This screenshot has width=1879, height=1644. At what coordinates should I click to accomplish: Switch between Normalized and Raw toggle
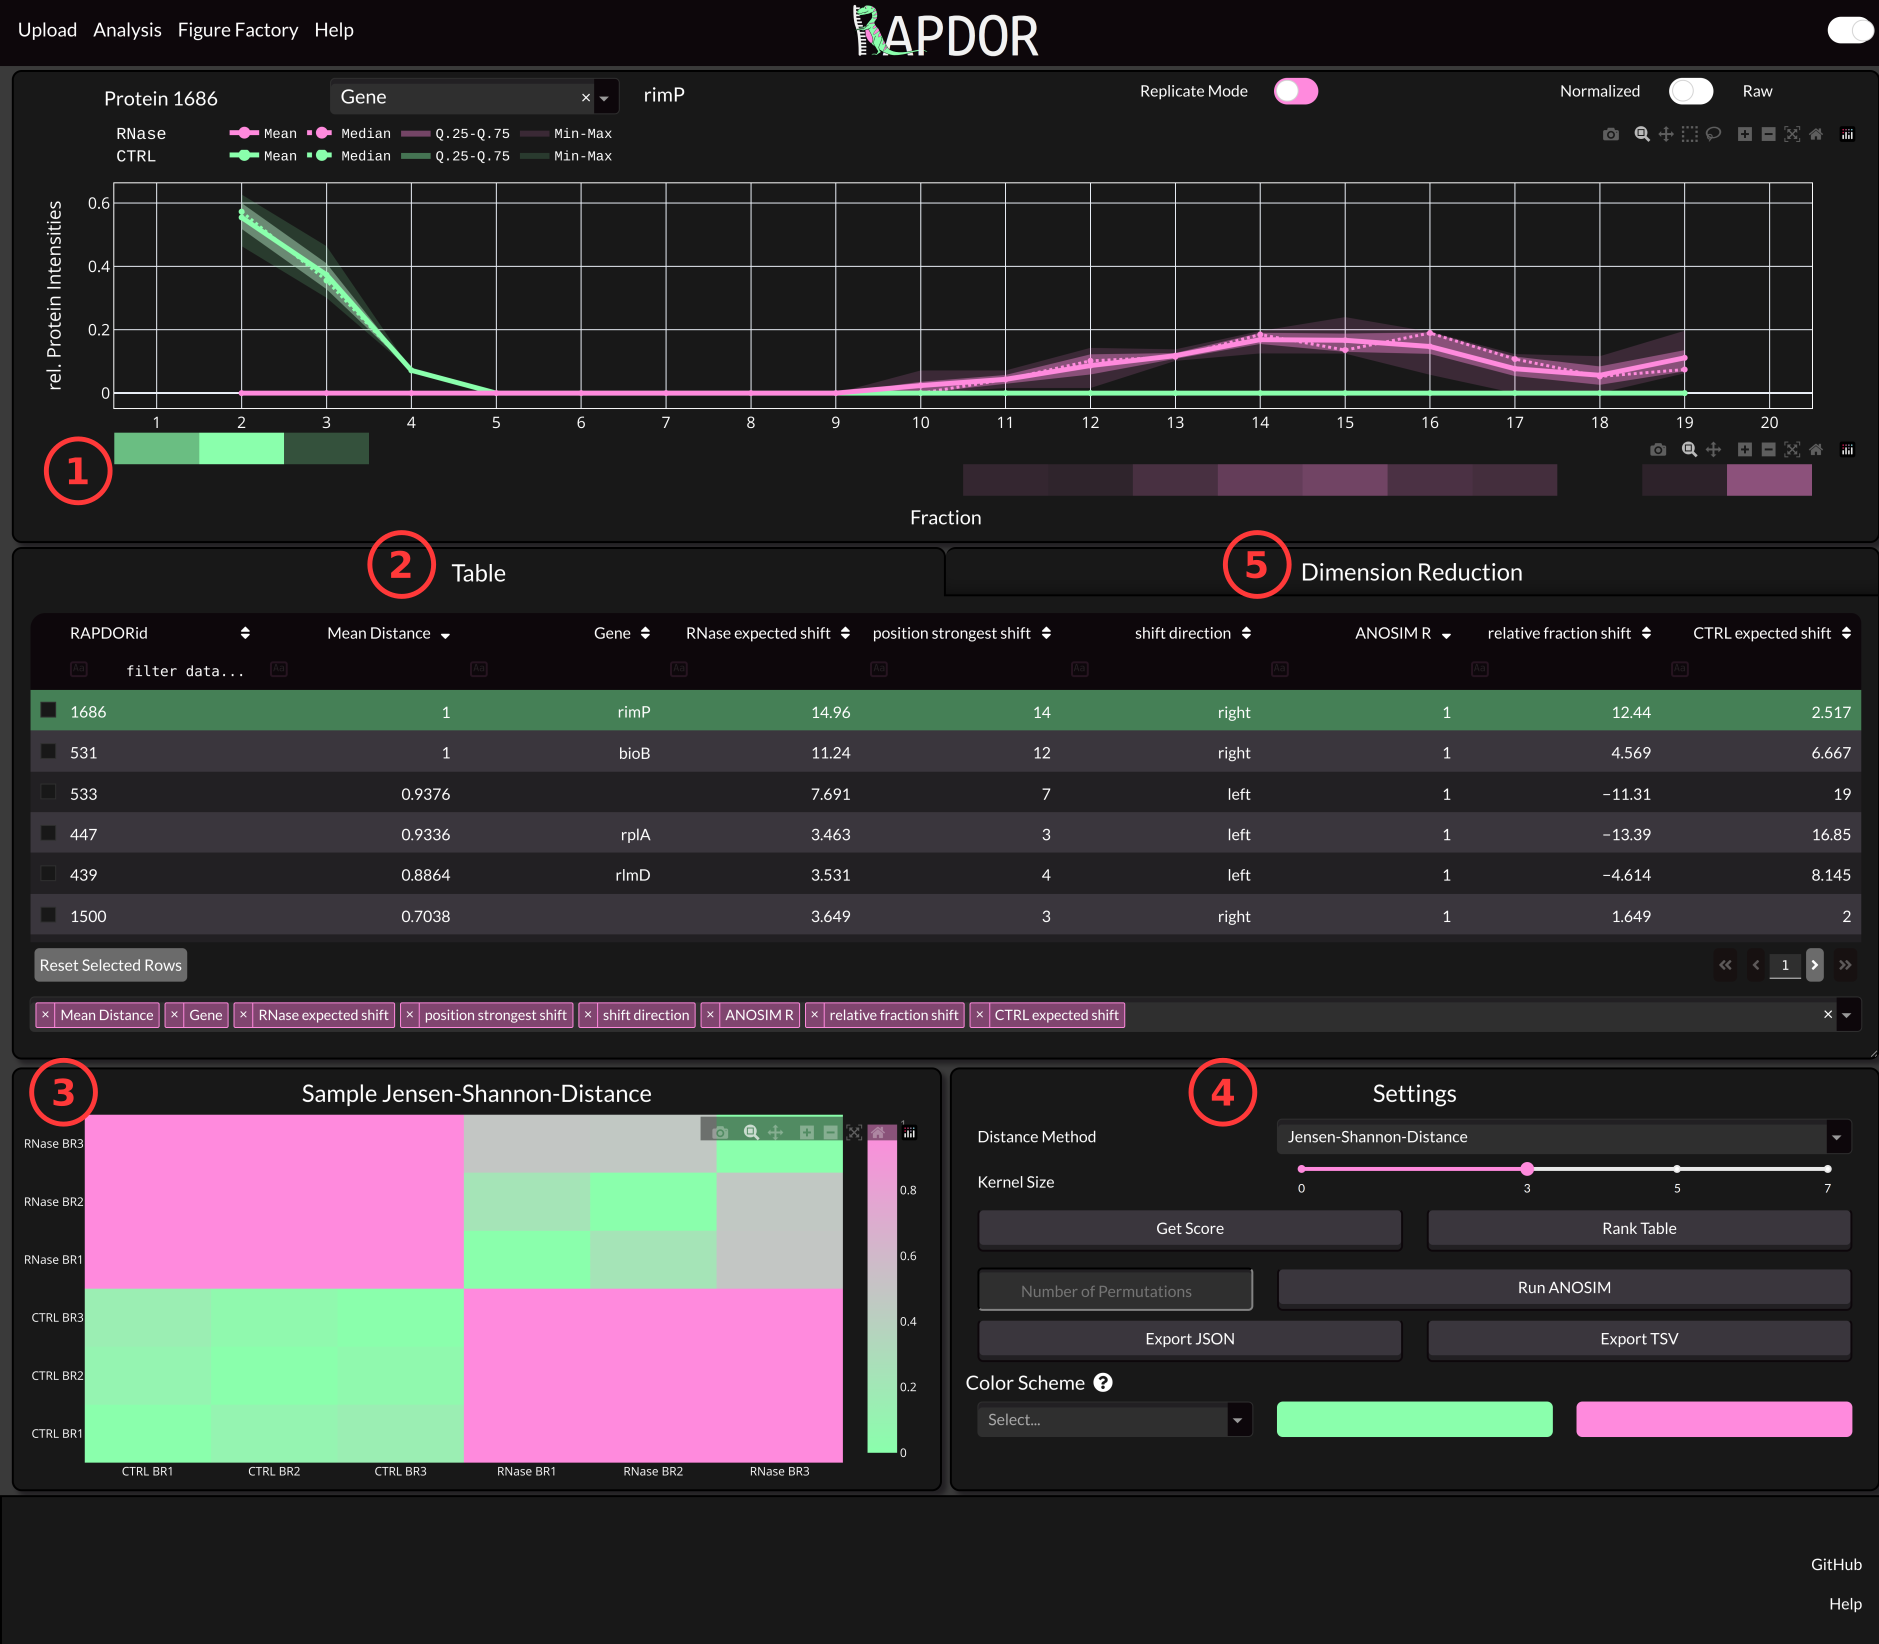coord(1691,91)
